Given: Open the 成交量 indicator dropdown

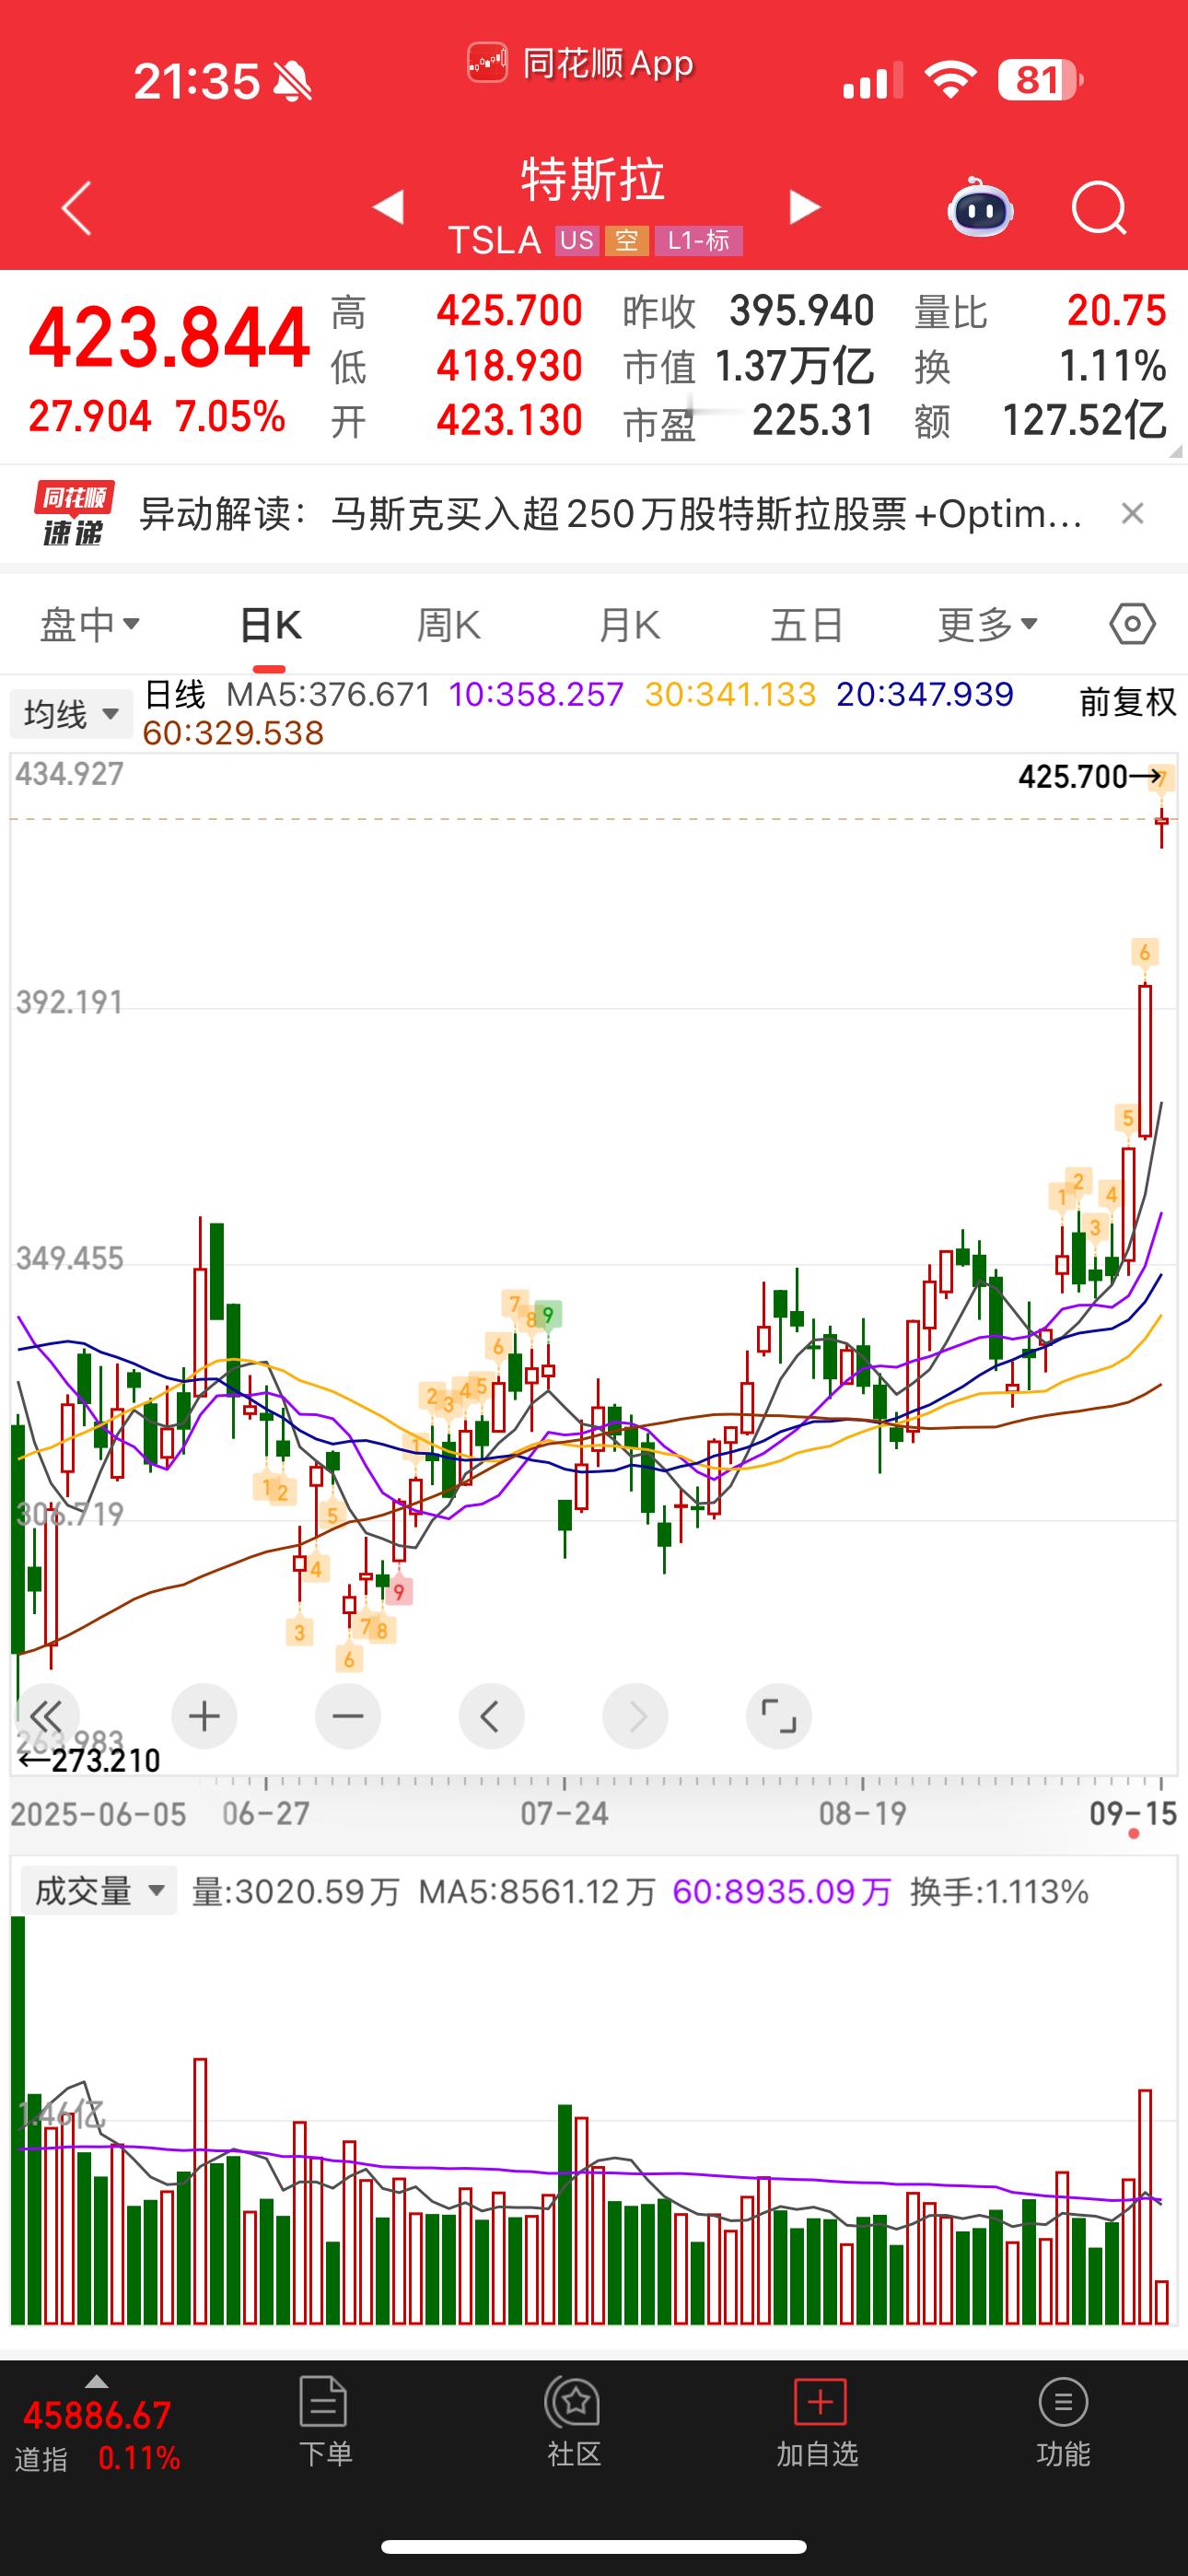Looking at the screenshot, I should point(99,1890).
